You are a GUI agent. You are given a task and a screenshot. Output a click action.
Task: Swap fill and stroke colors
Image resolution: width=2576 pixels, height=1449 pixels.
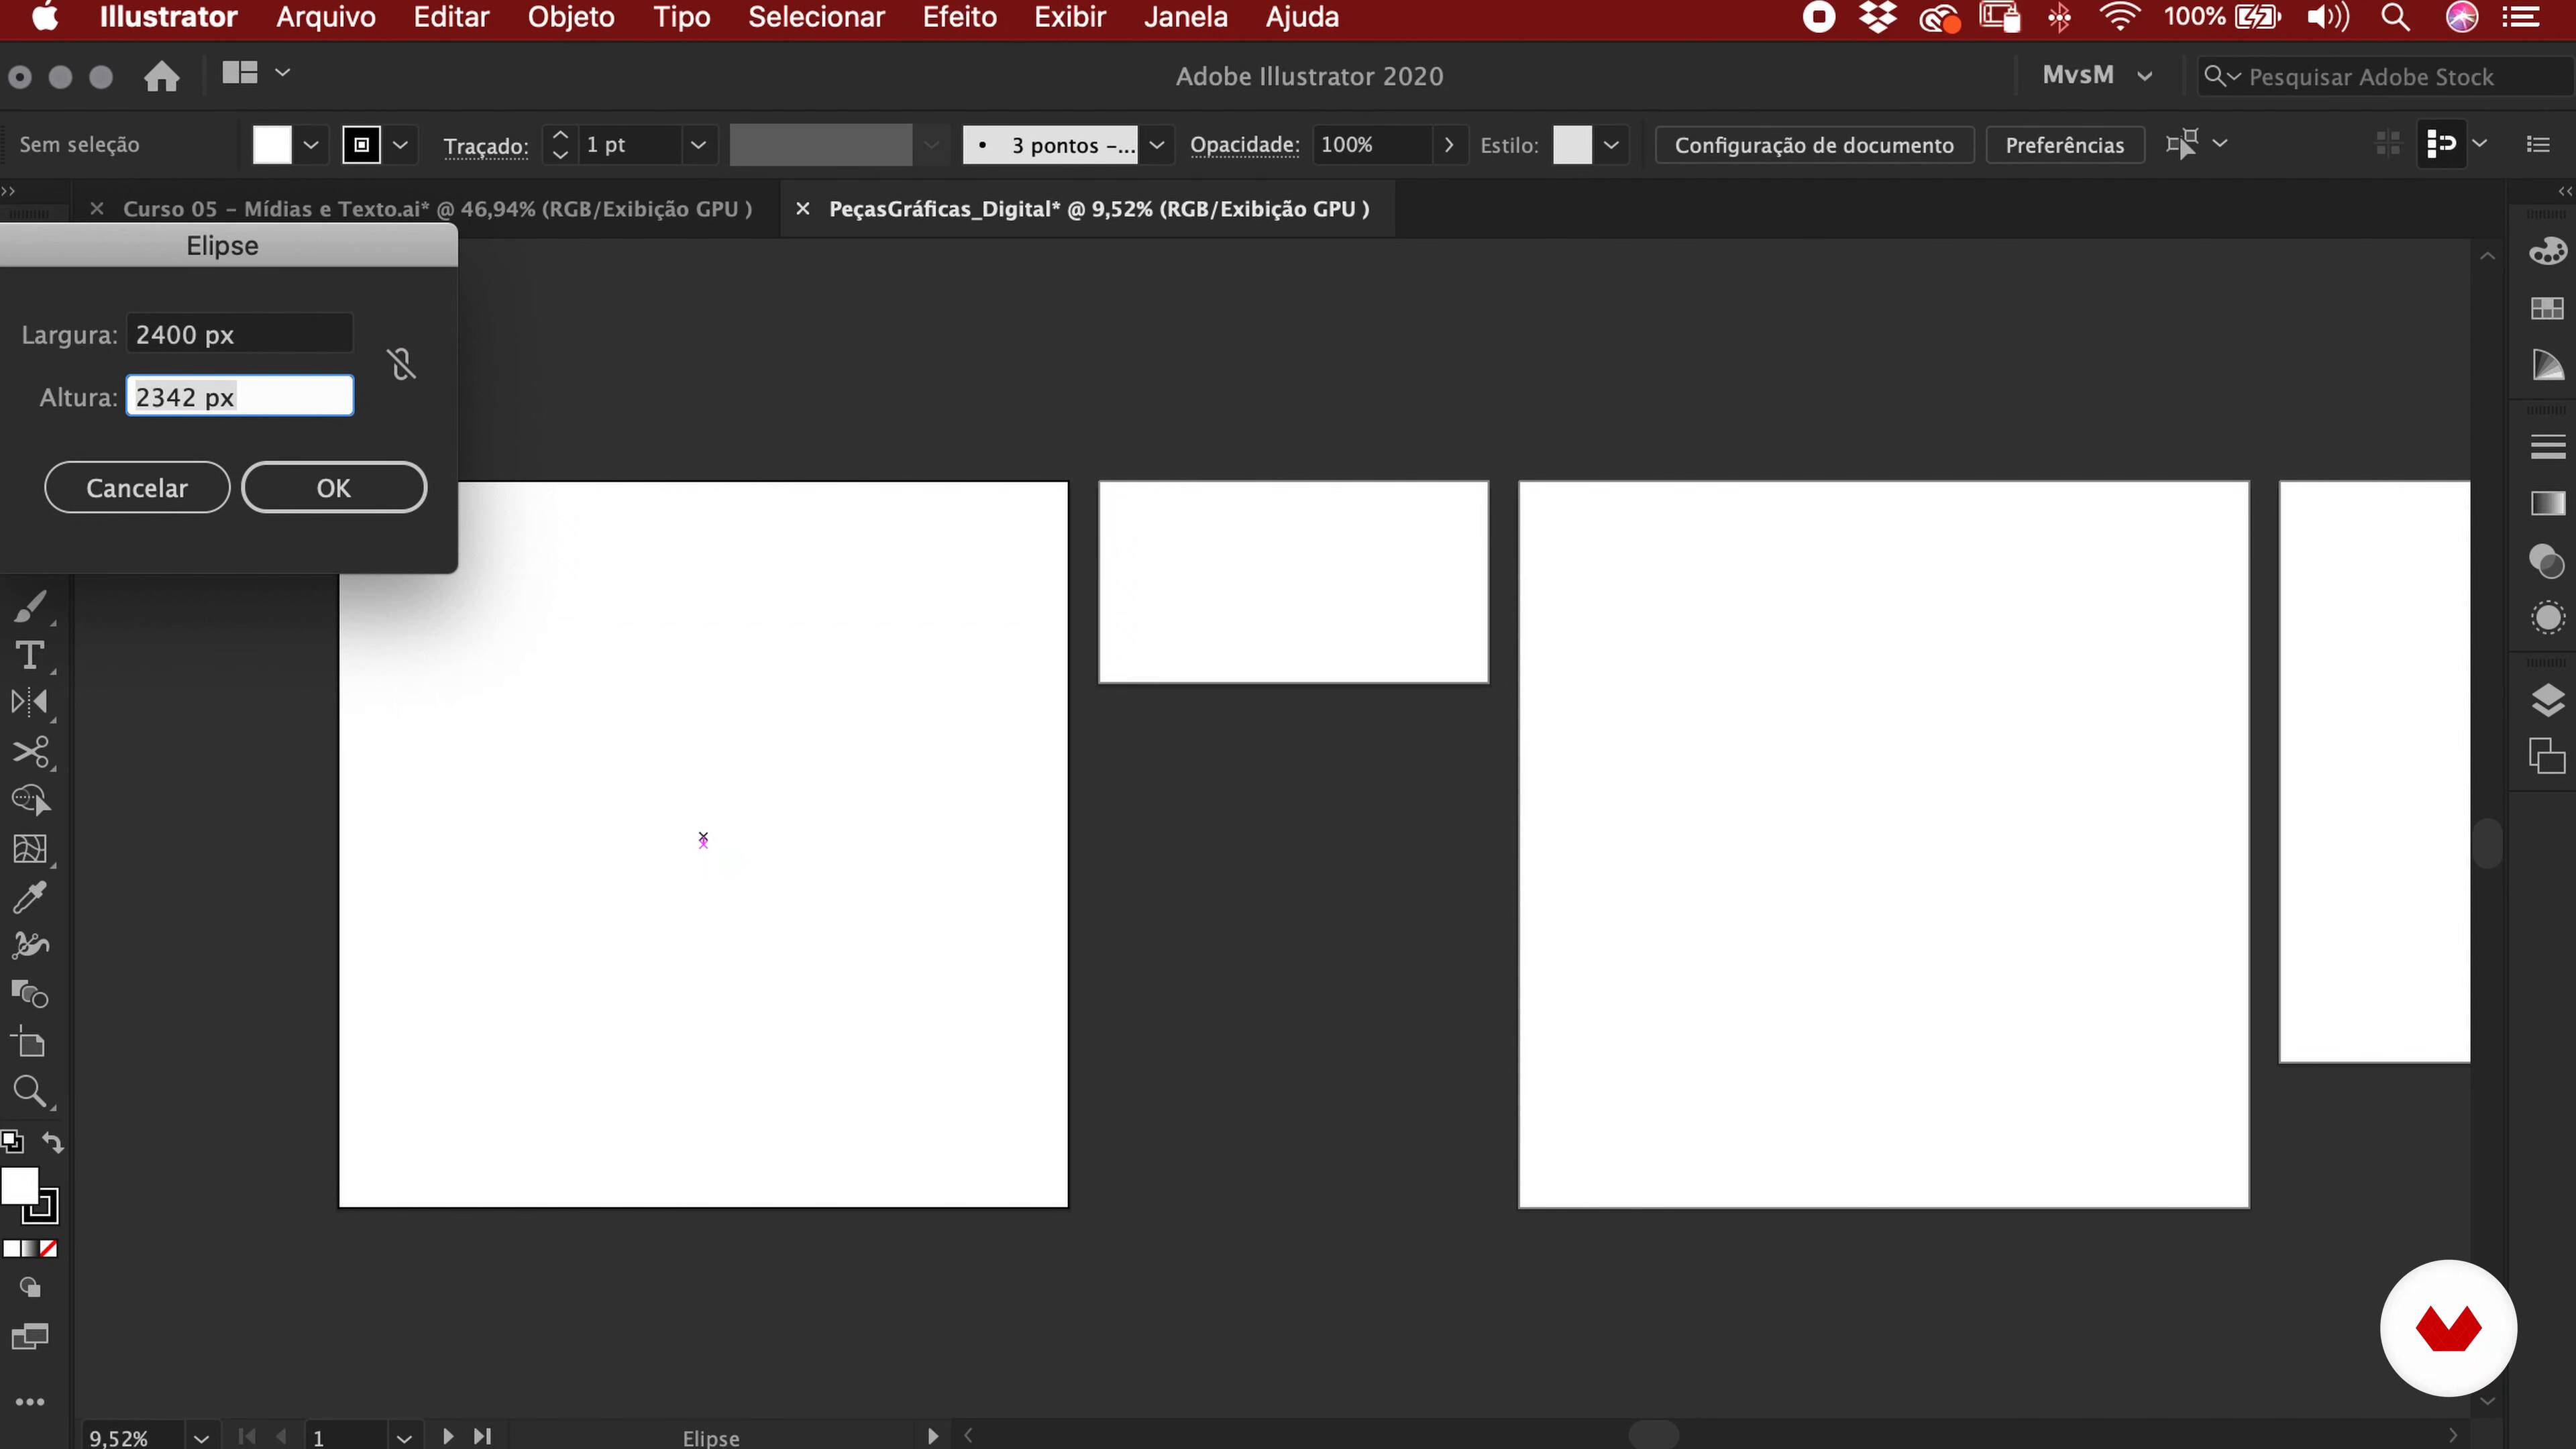point(53,1143)
